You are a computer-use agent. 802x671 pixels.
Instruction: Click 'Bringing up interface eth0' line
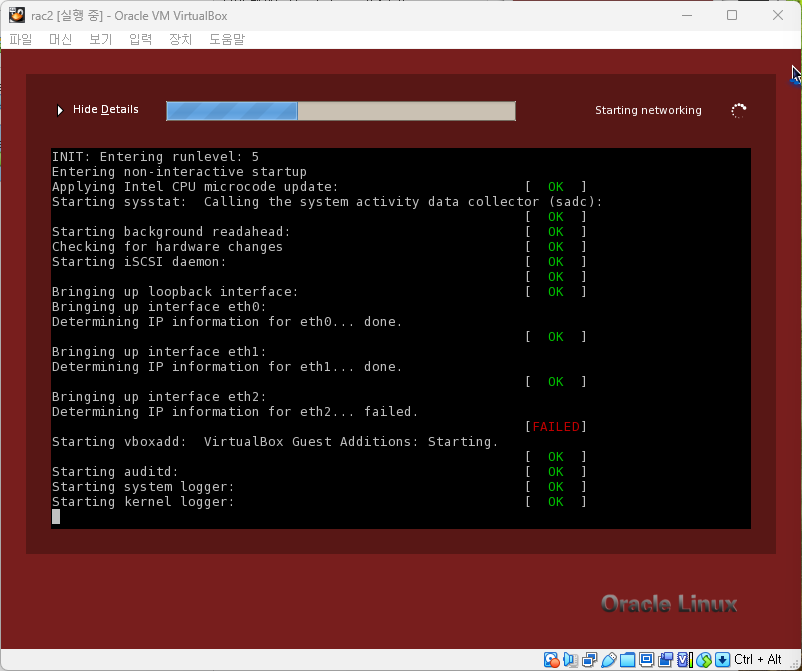(x=159, y=306)
